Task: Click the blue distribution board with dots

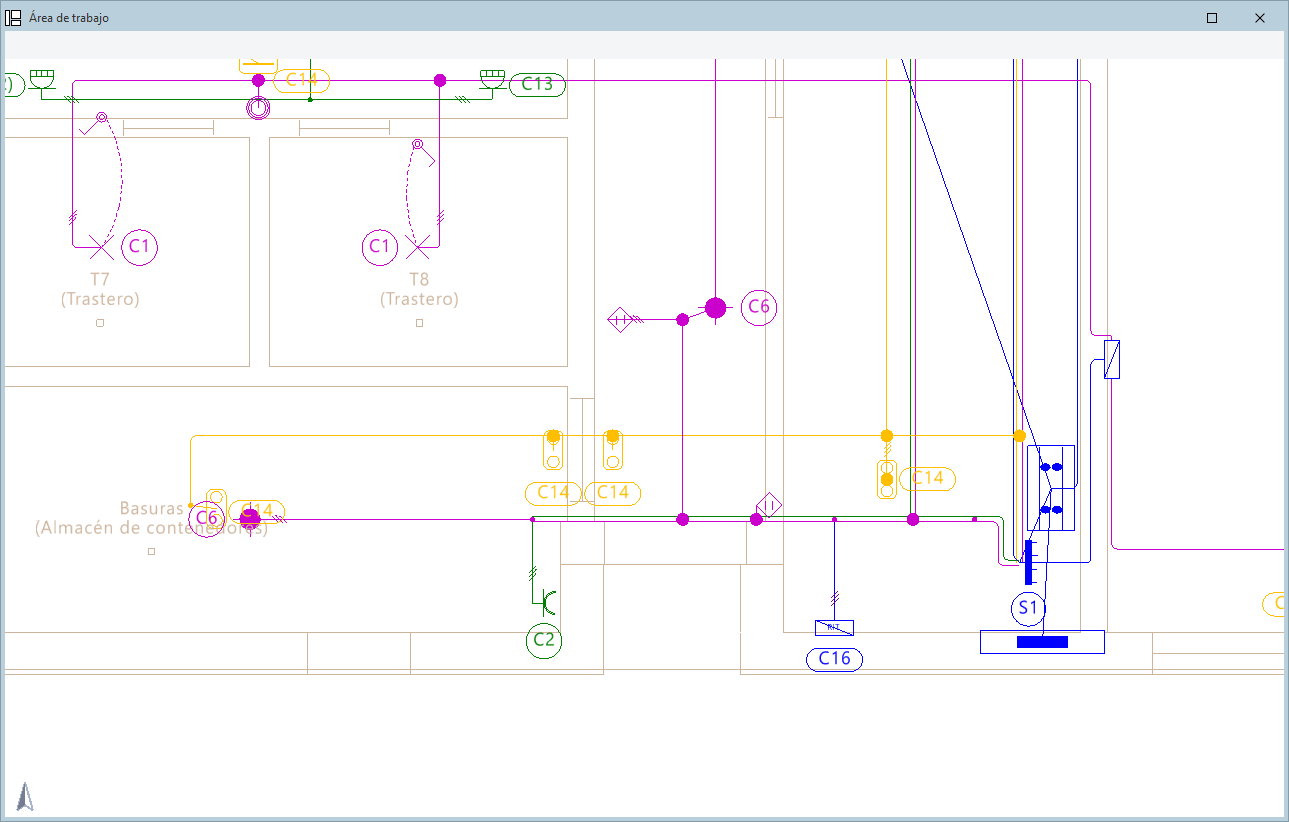Action: pos(1051,488)
